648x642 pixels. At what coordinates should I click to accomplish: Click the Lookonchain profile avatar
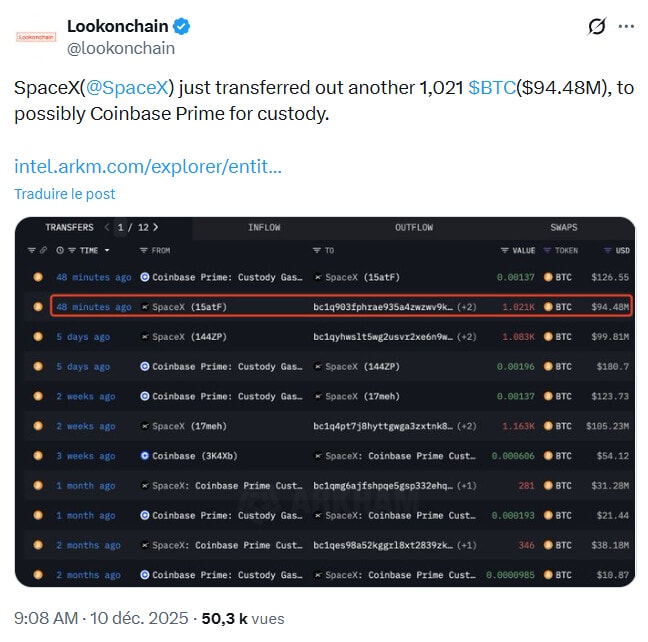click(36, 36)
